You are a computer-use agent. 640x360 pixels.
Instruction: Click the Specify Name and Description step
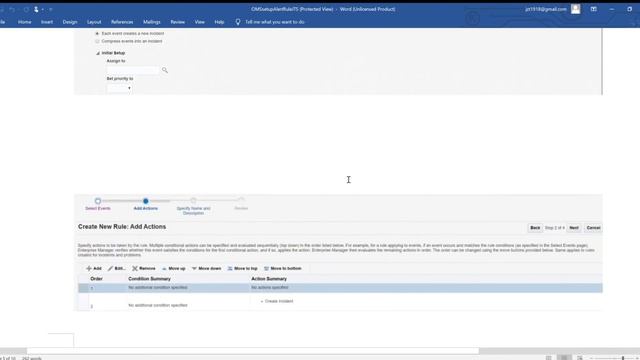(193, 207)
